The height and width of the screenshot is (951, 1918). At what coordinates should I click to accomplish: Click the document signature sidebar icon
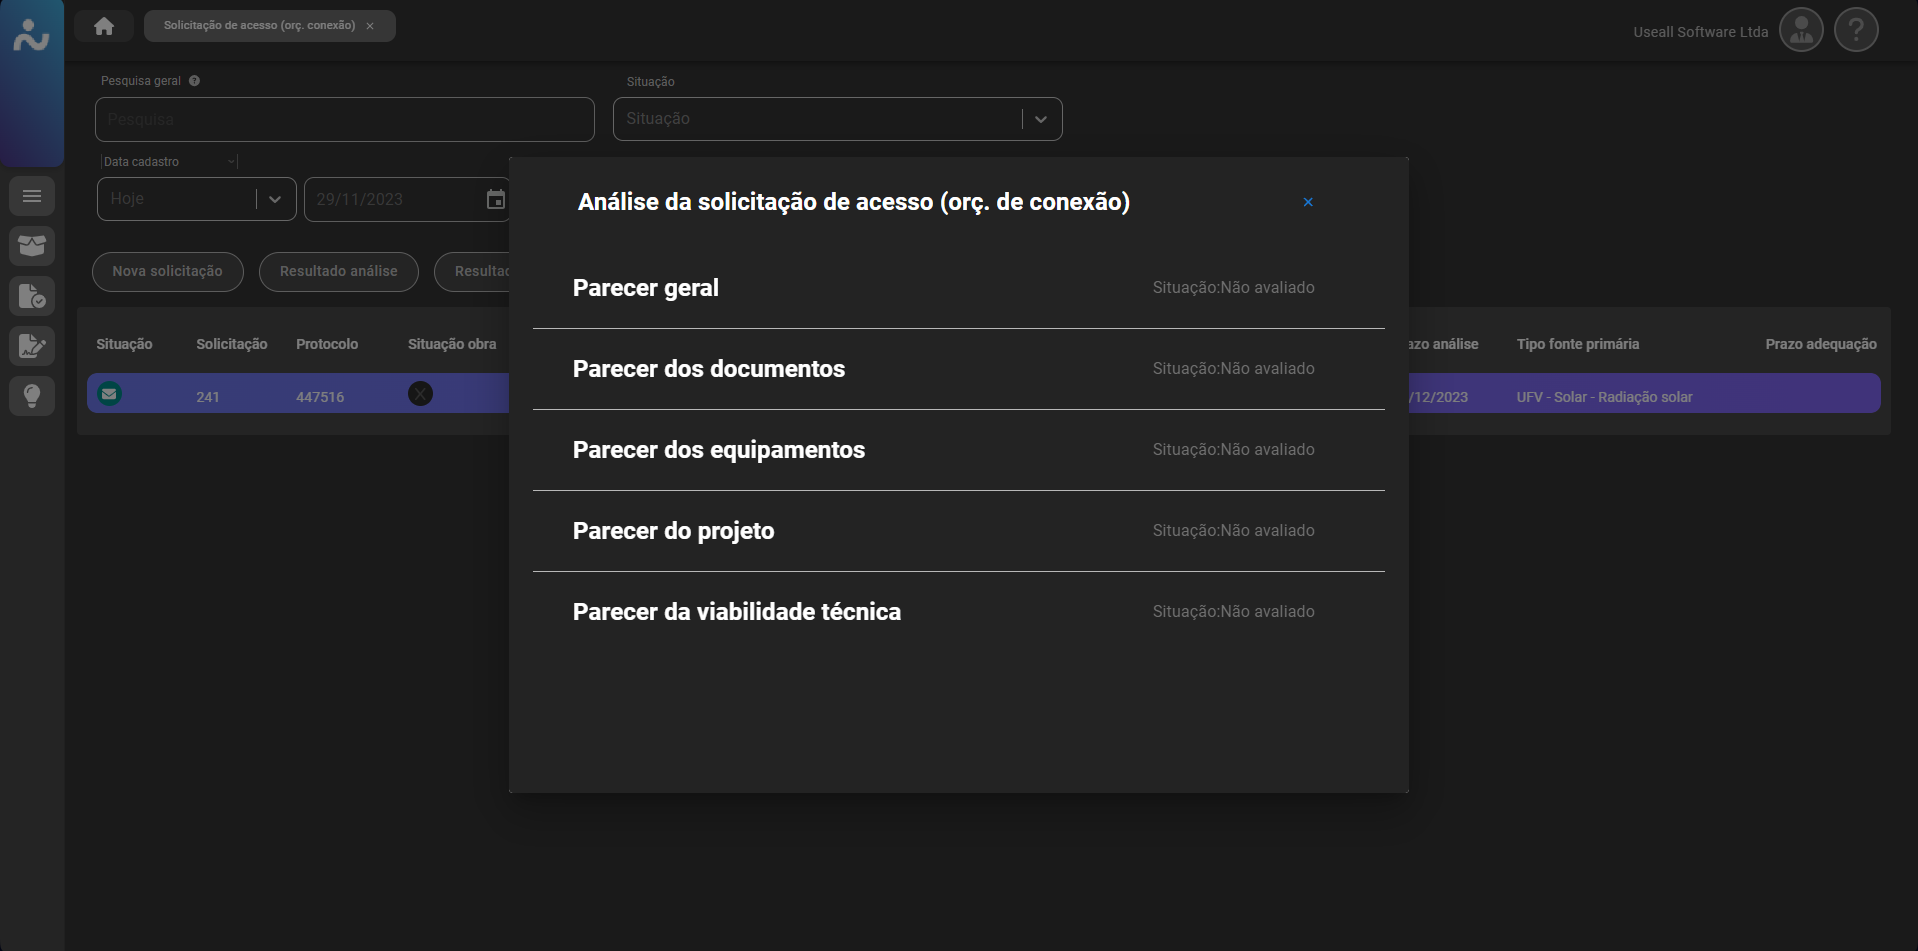pyautogui.click(x=32, y=346)
